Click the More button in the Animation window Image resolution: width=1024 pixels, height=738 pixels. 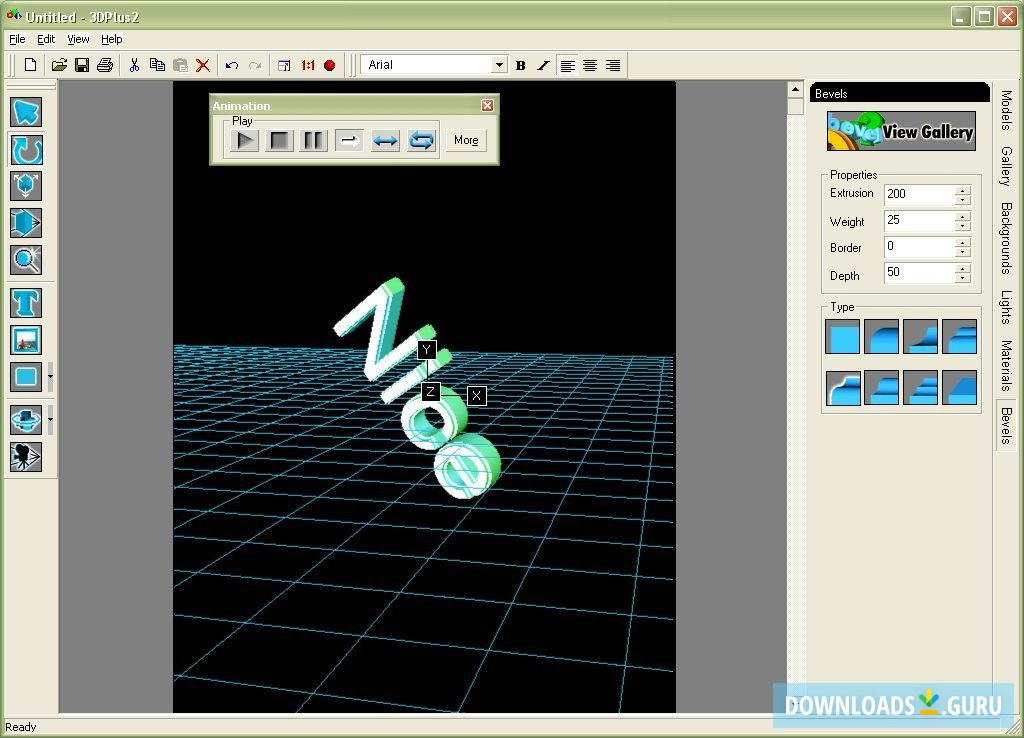click(465, 140)
